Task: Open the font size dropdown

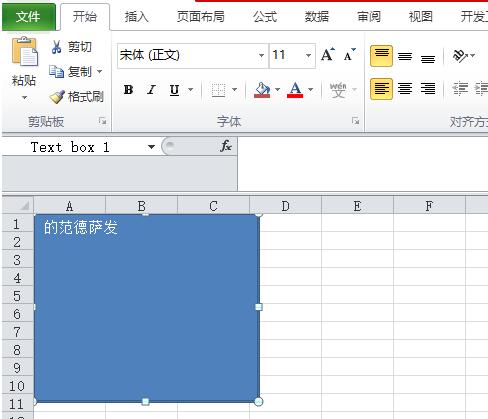Action: point(308,56)
